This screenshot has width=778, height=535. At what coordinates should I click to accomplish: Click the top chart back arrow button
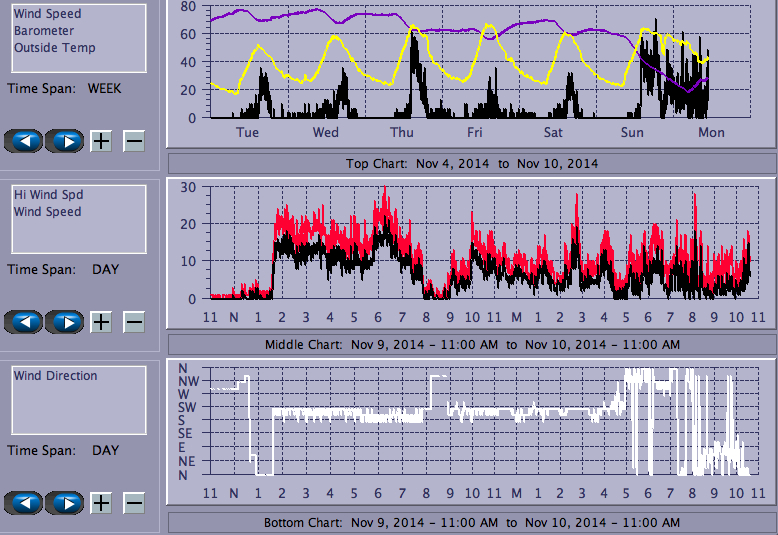click(25, 141)
